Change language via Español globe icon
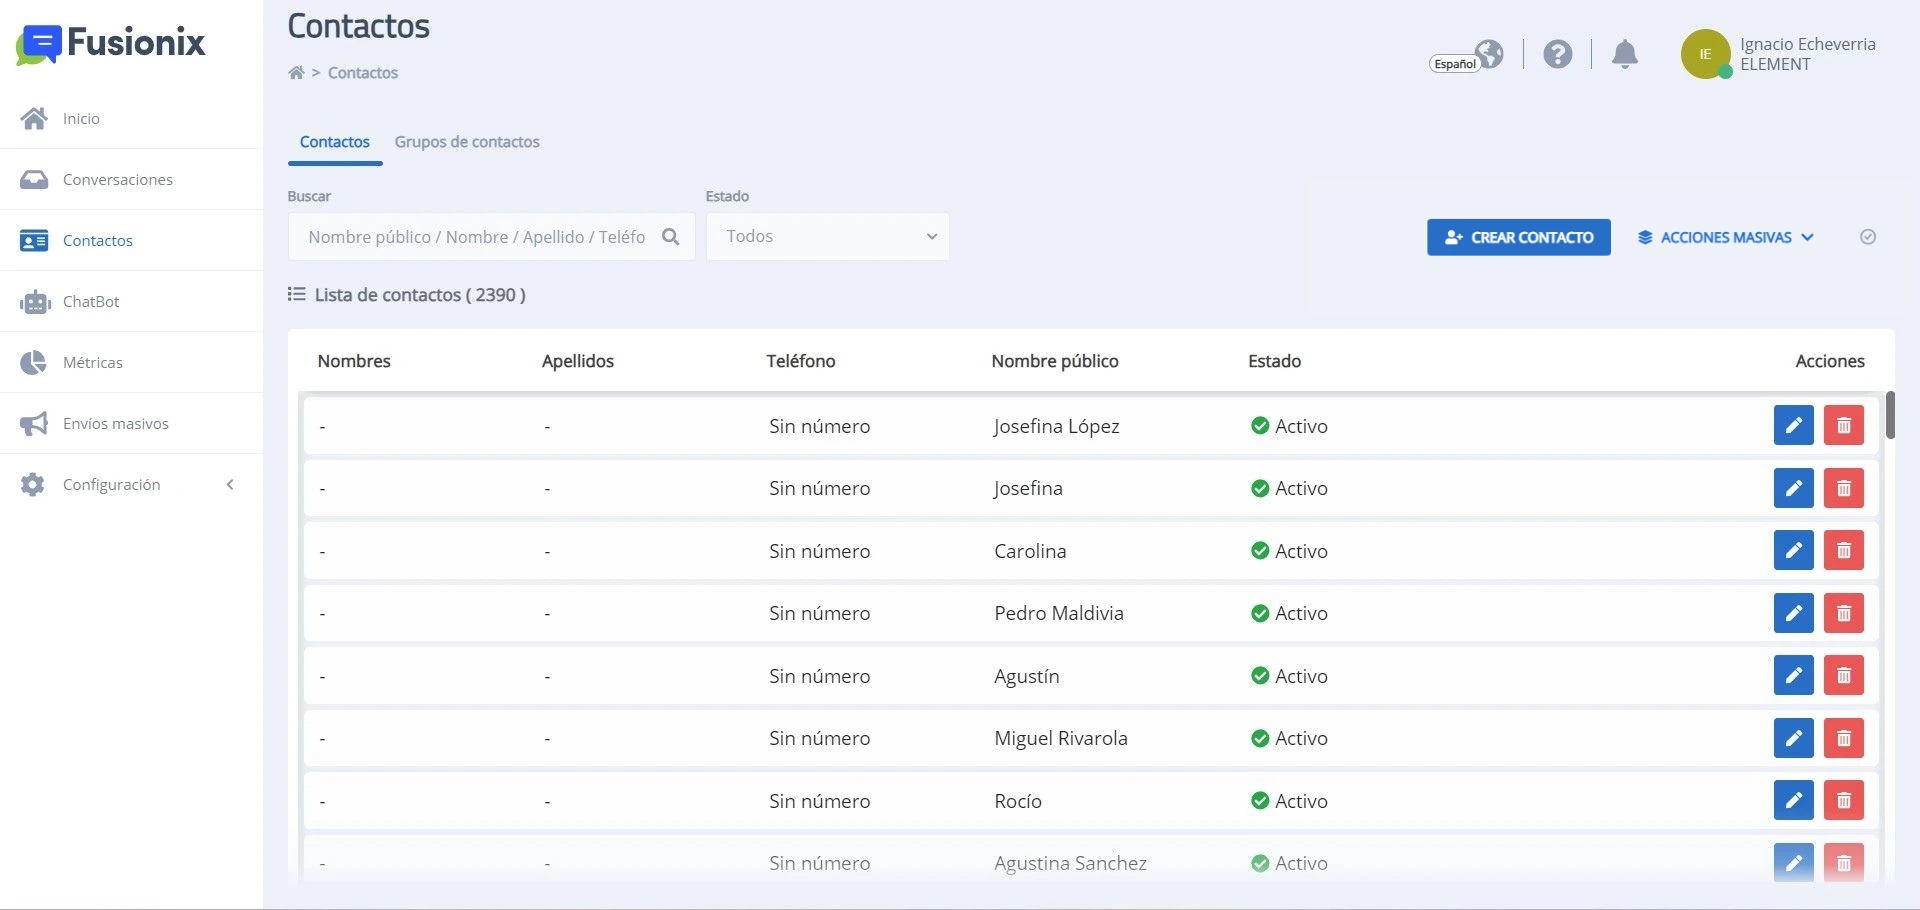Image resolution: width=1920 pixels, height=910 pixels. [x=1467, y=56]
